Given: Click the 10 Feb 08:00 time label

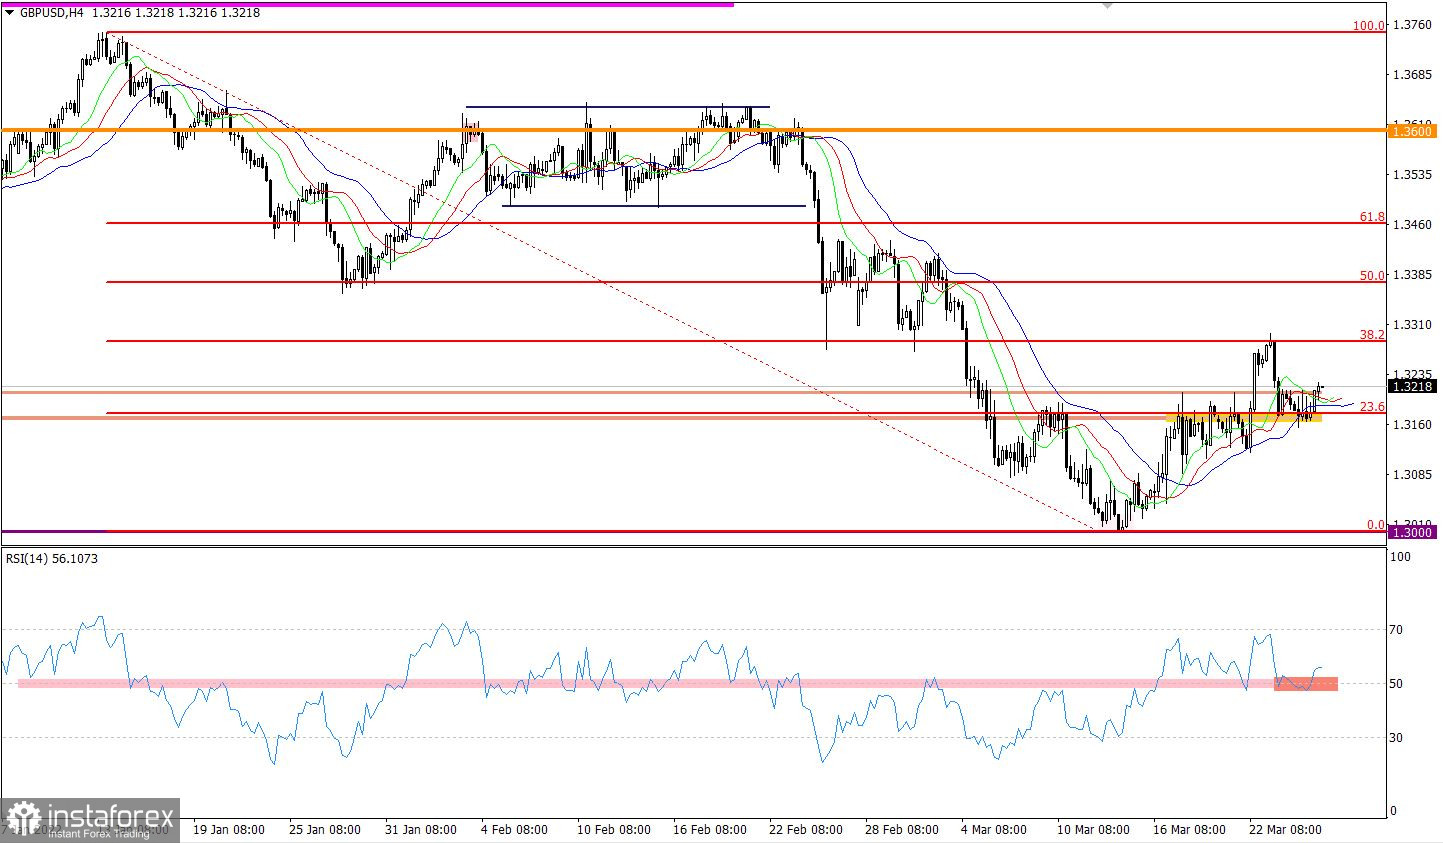Looking at the screenshot, I should click(x=613, y=830).
